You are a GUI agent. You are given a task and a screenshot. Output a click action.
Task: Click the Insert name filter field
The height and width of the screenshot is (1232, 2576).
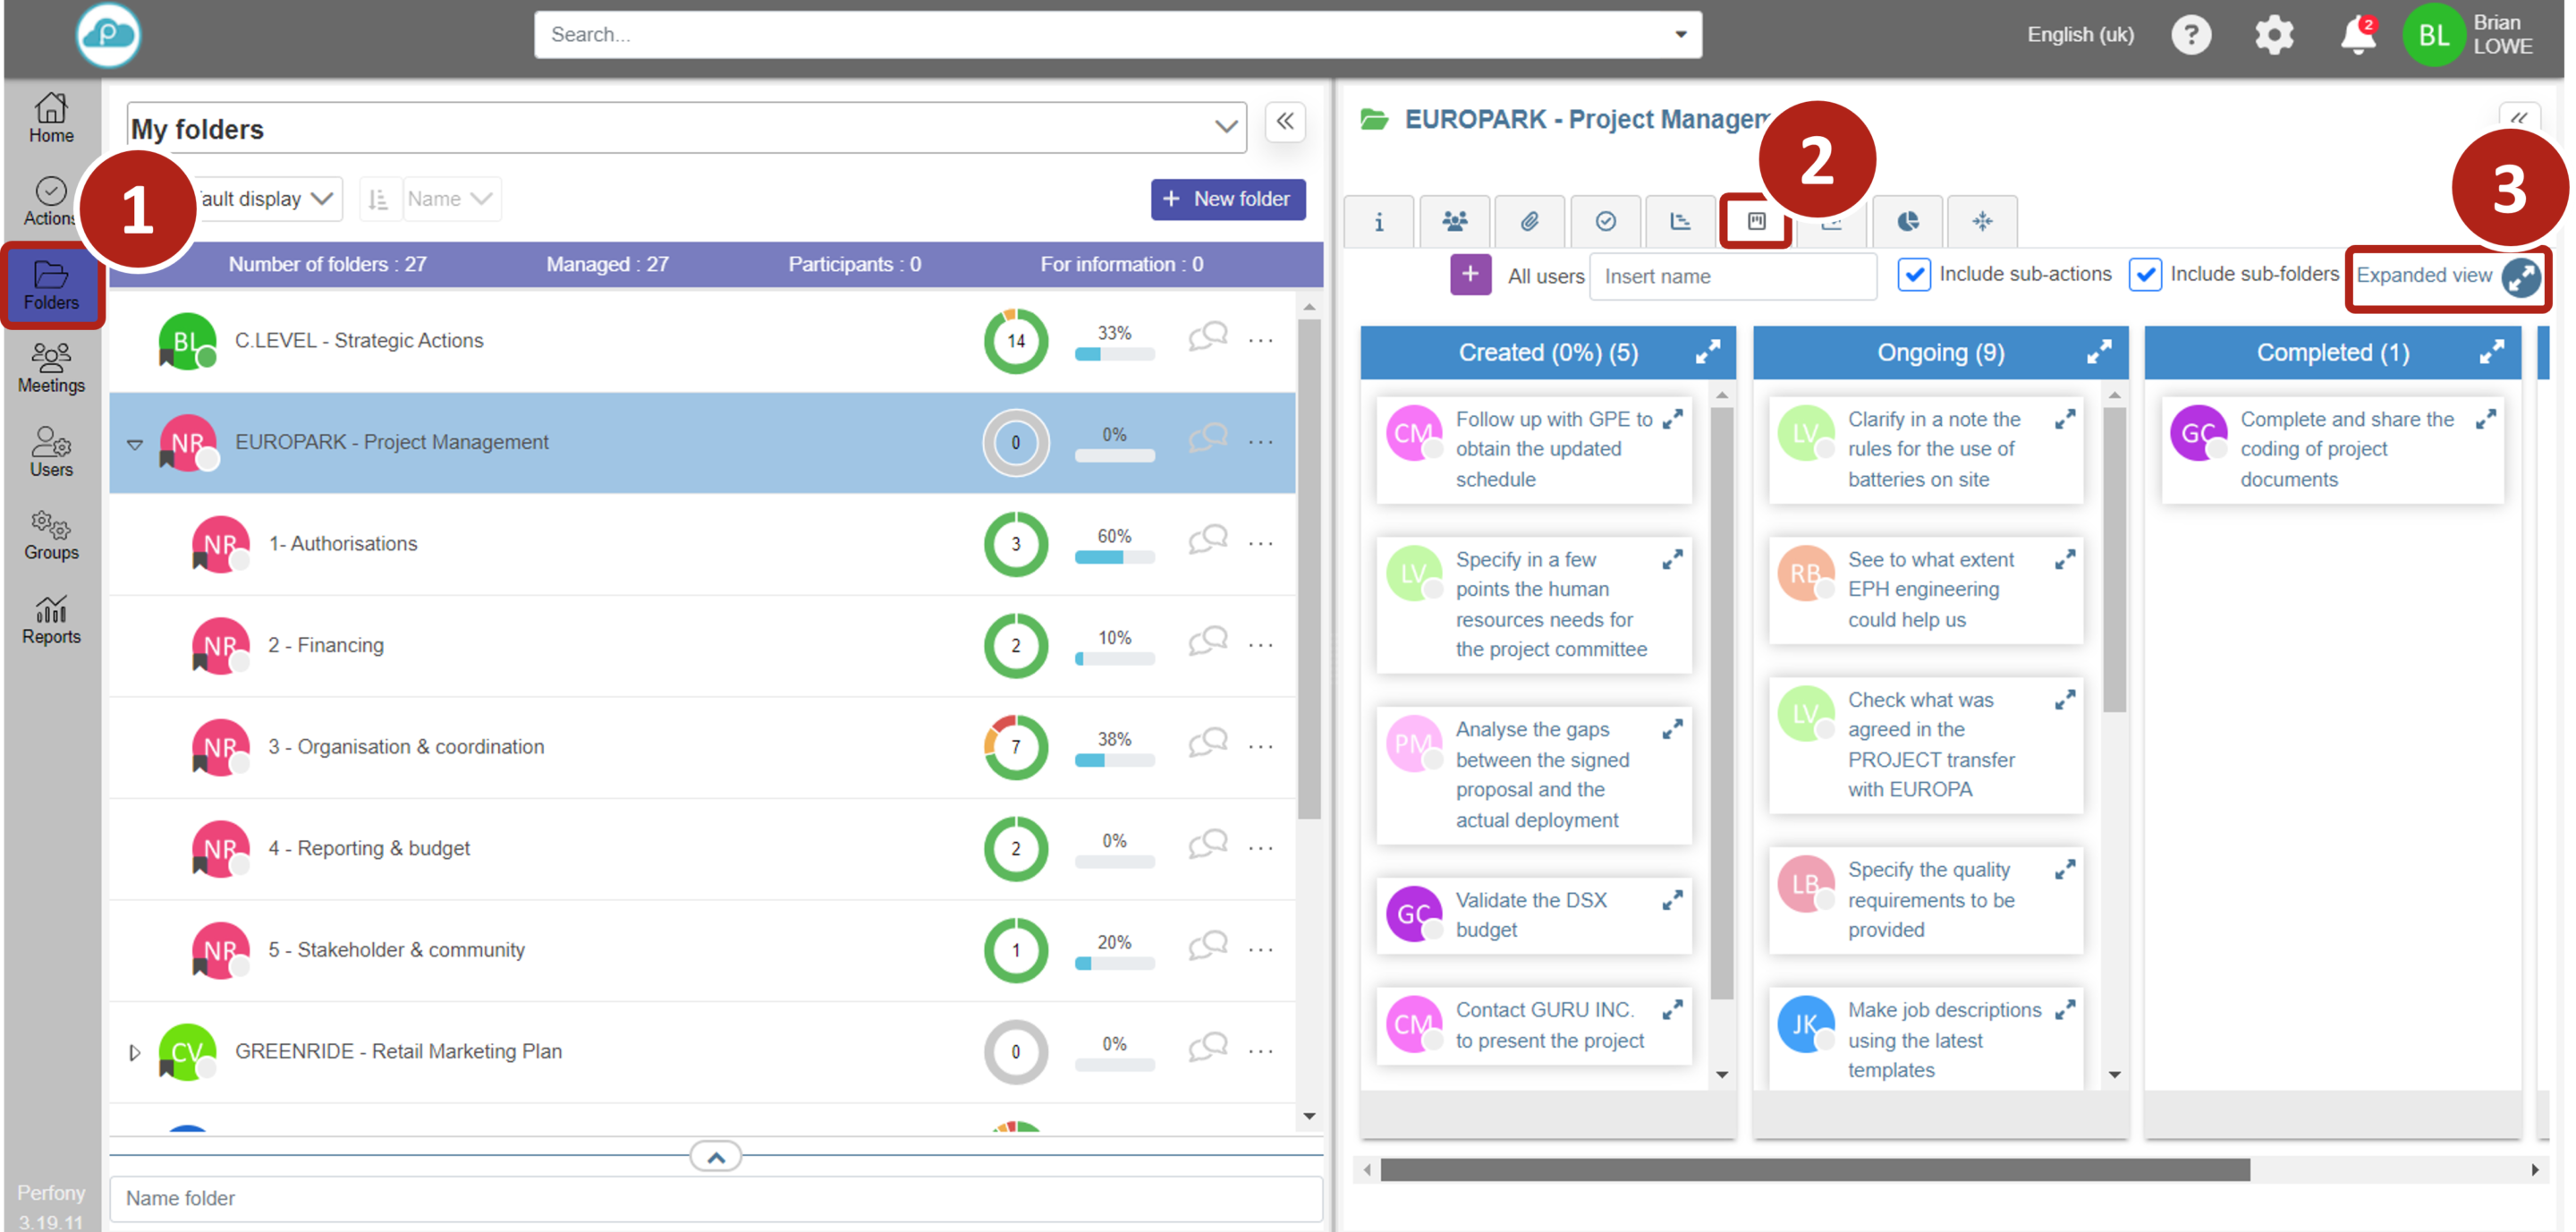(1732, 277)
